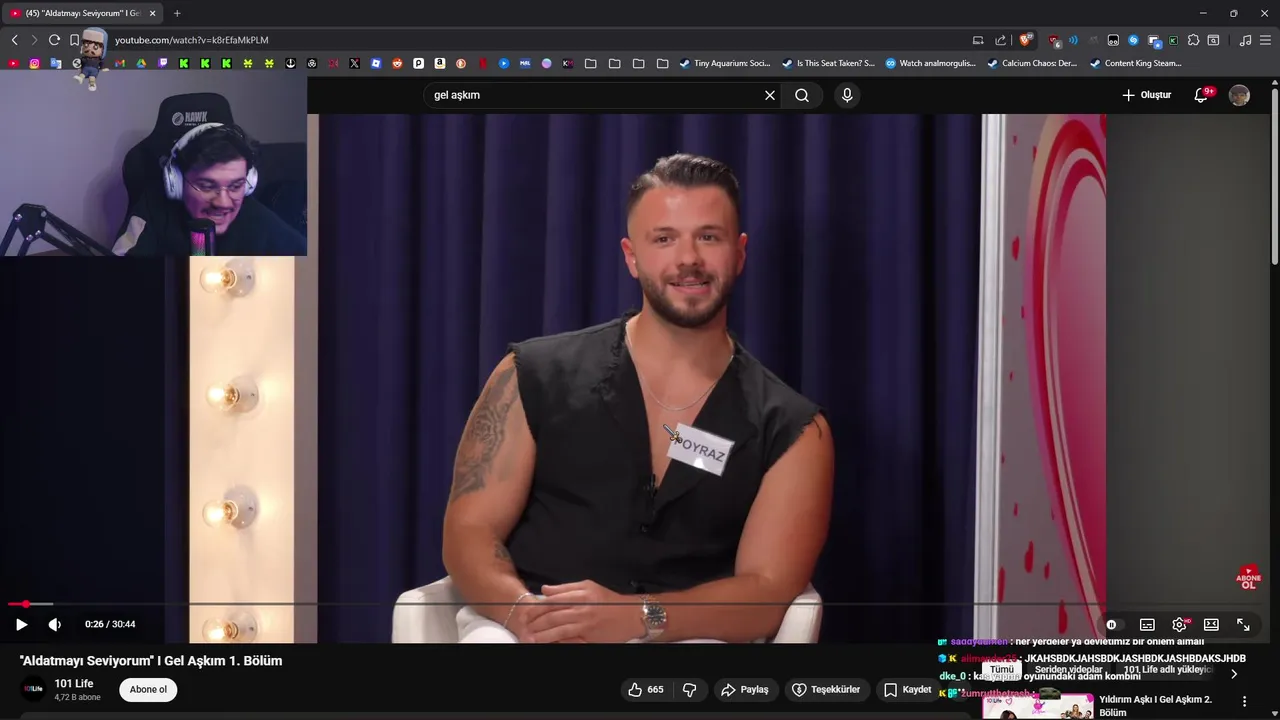
Task: Go back in the browser
Action: click(14, 40)
